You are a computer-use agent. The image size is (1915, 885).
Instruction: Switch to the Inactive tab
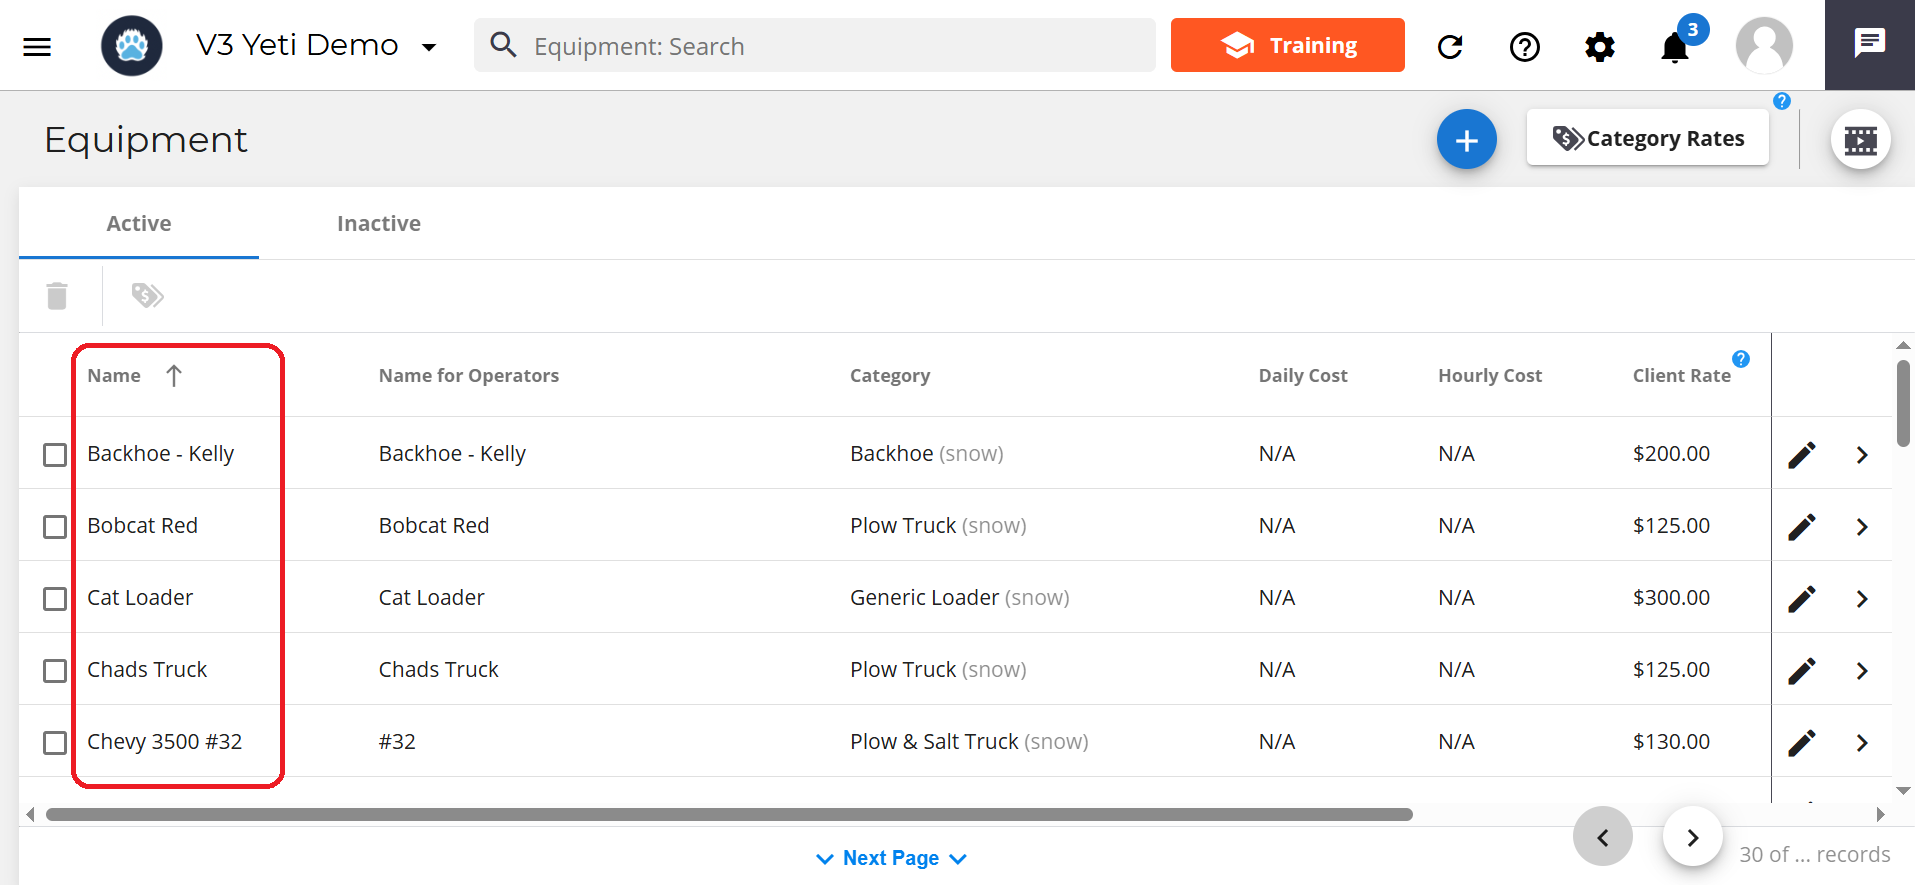378,223
